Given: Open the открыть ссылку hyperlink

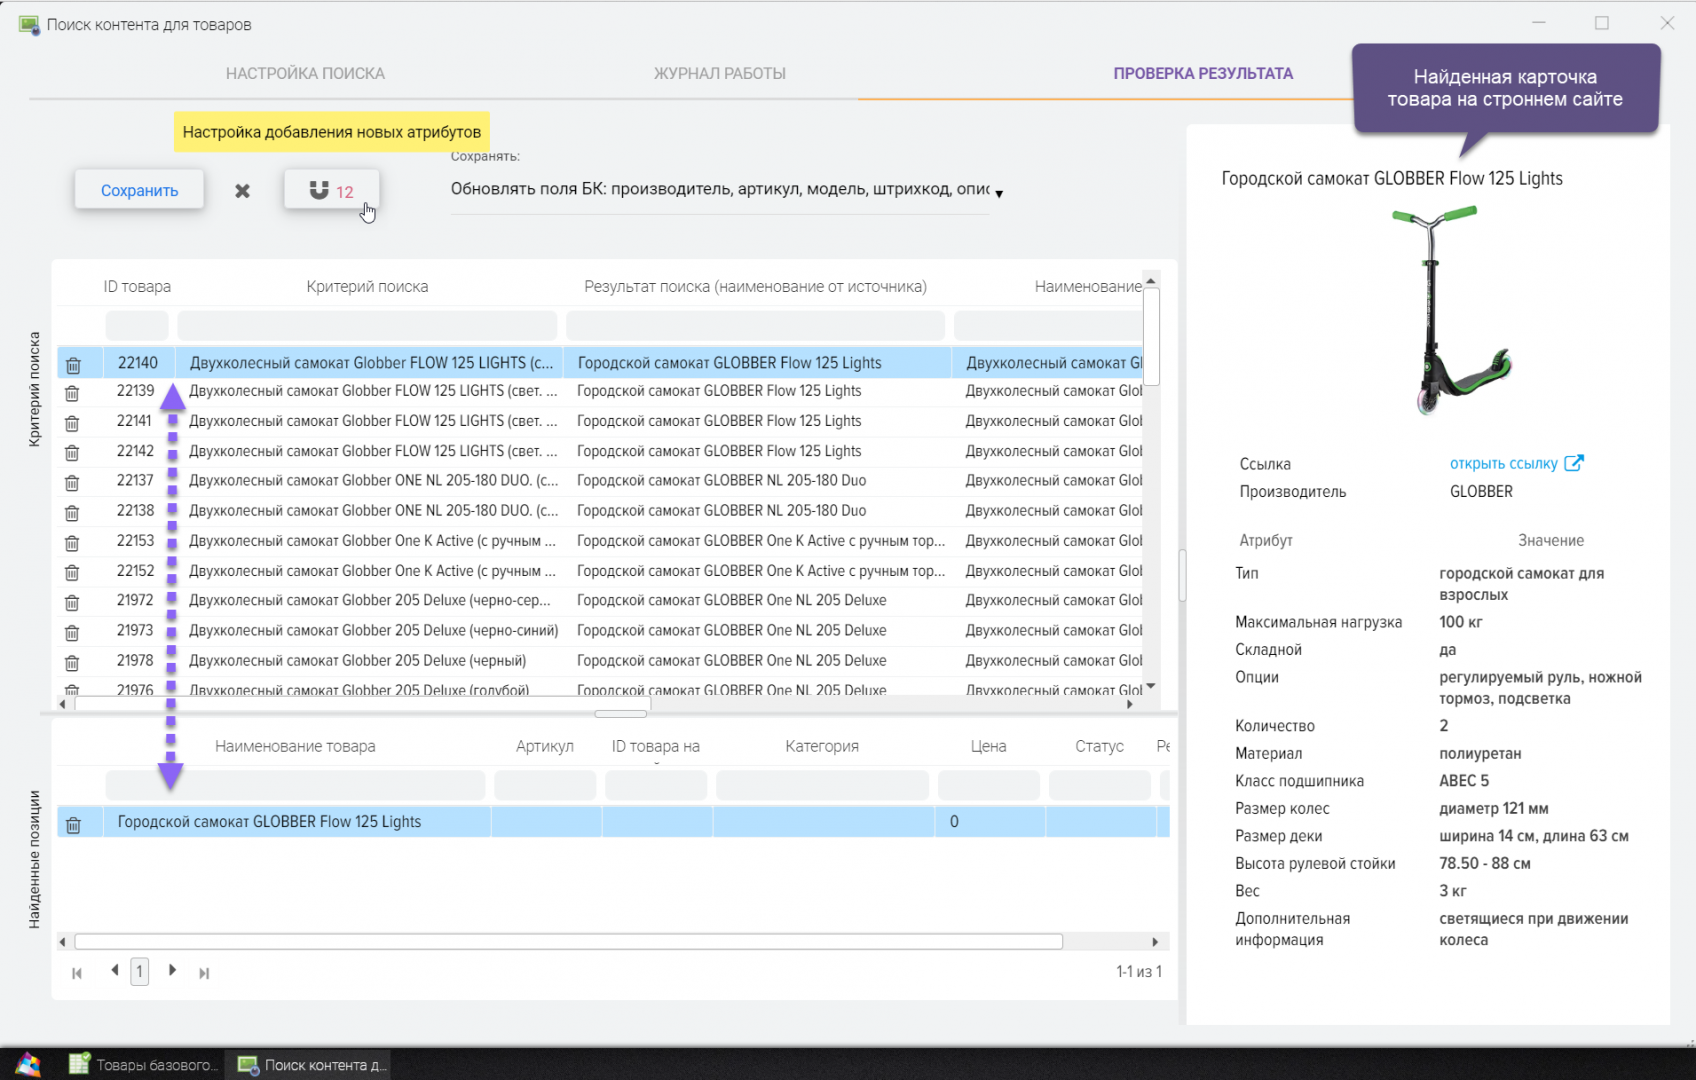Looking at the screenshot, I should pos(1503,464).
